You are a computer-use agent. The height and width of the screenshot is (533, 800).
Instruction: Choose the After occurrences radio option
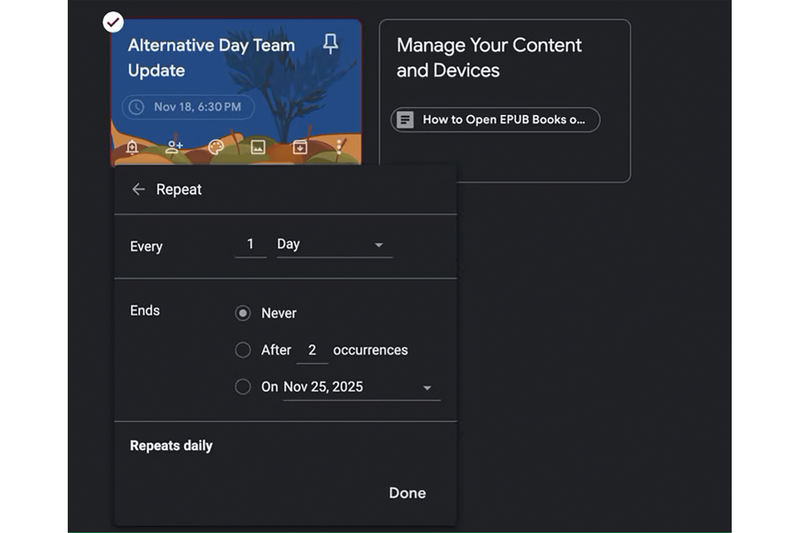coord(242,350)
